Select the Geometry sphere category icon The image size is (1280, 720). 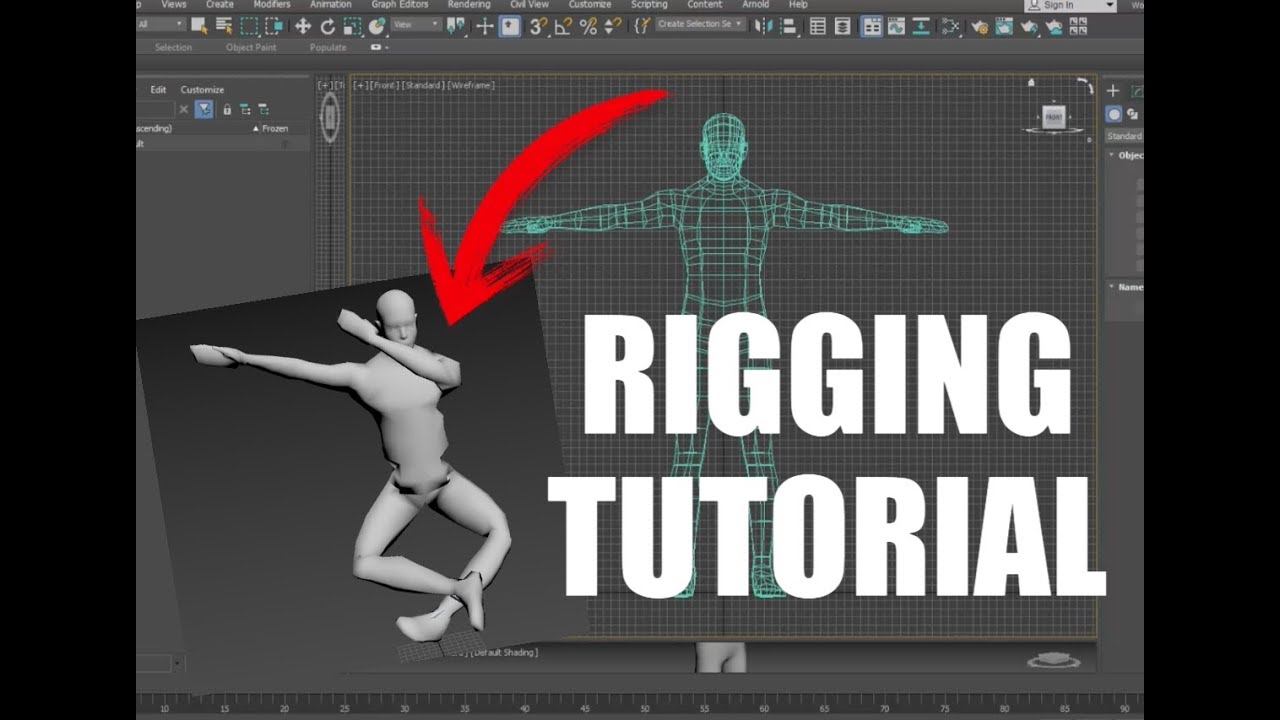click(x=1113, y=114)
